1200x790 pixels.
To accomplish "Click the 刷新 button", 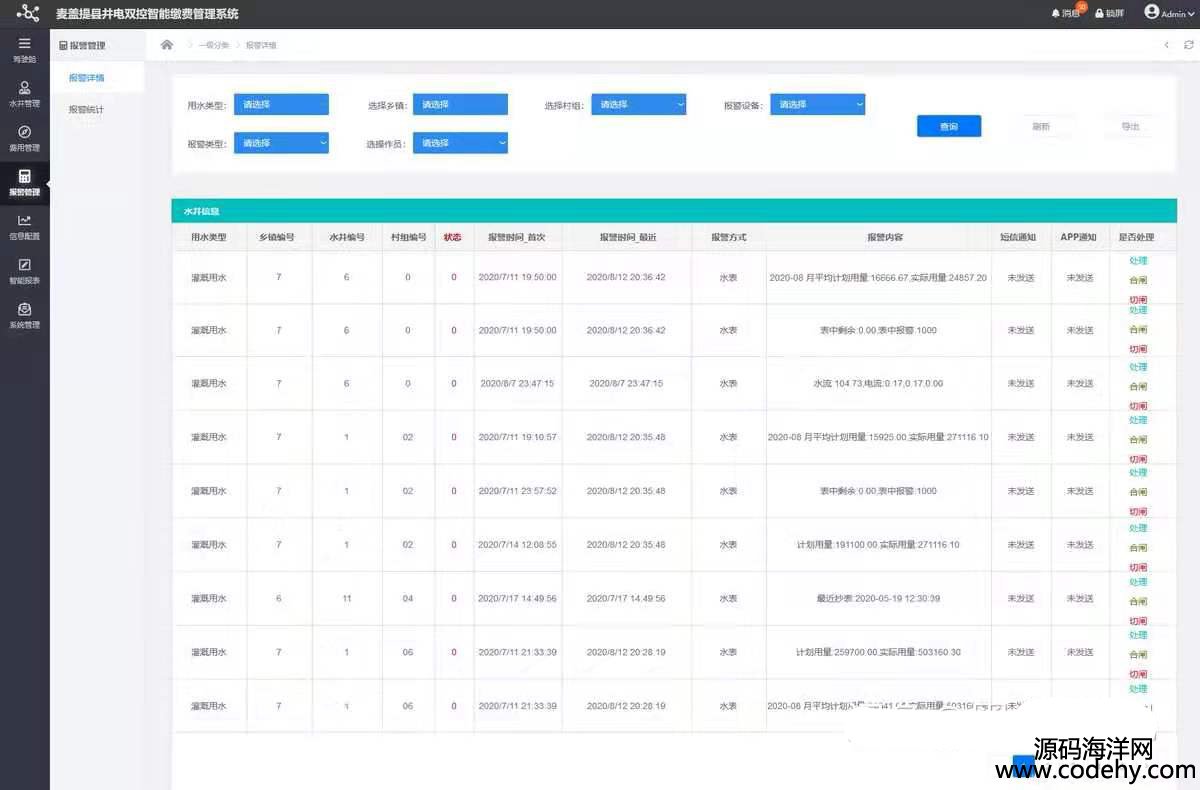I will (x=1041, y=126).
